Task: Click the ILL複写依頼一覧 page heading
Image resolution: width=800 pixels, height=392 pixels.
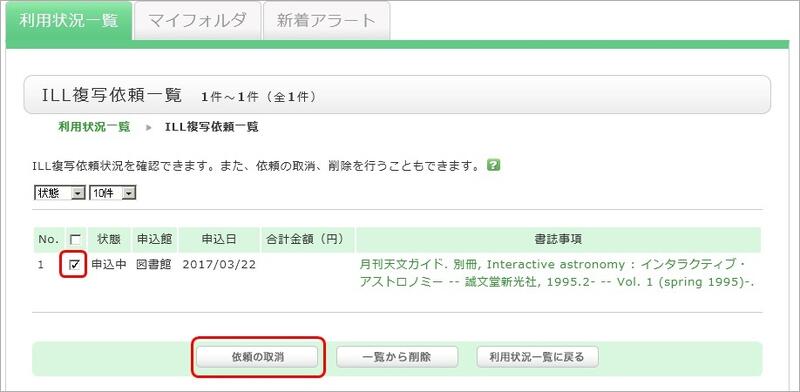Action: [x=111, y=95]
